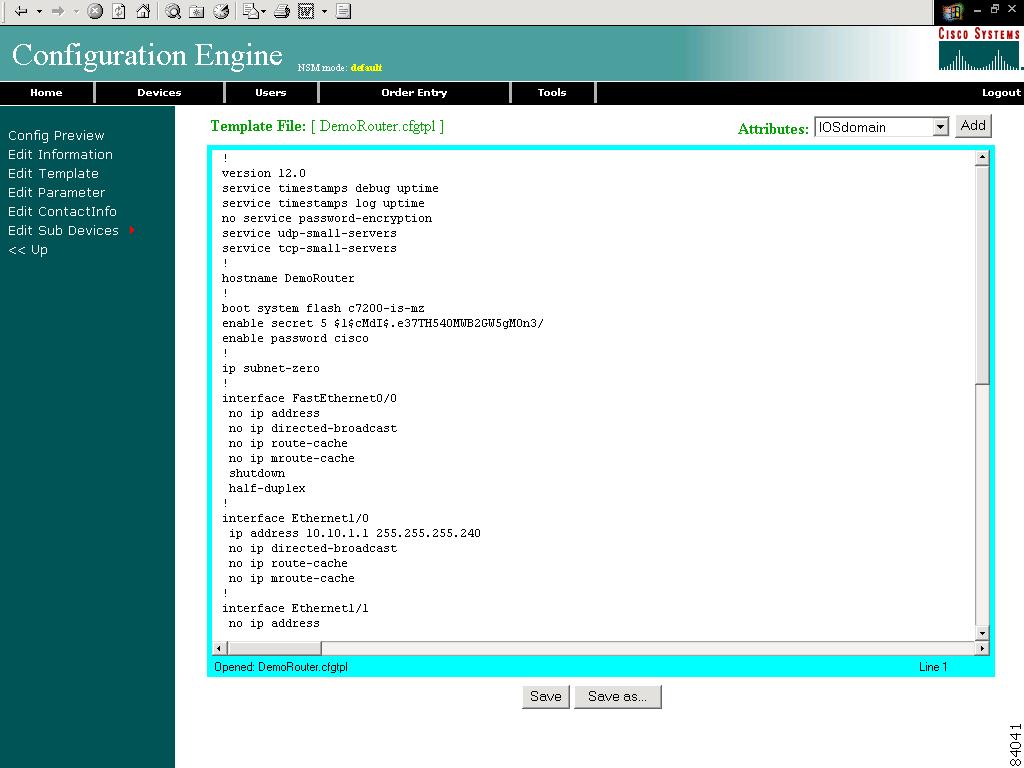The width and height of the screenshot is (1024, 768).
Task: Click the 'interface Ethernet1/0' line
Action: [x=295, y=519]
